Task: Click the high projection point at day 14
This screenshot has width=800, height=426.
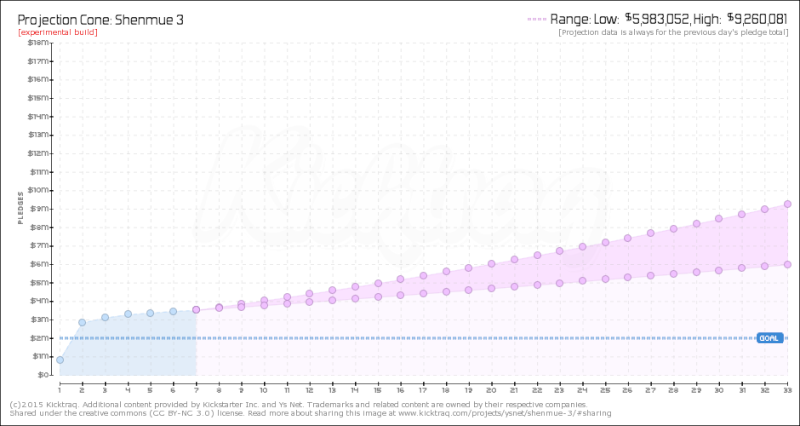Action: point(355,287)
